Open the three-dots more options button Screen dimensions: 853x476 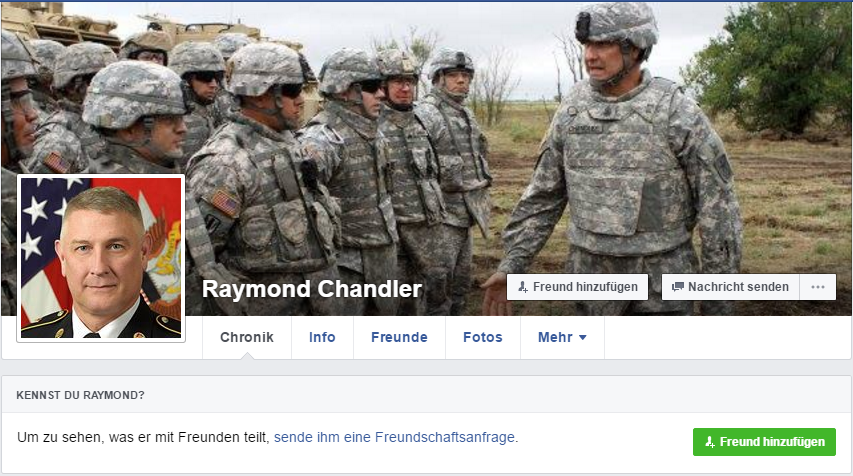(818, 287)
